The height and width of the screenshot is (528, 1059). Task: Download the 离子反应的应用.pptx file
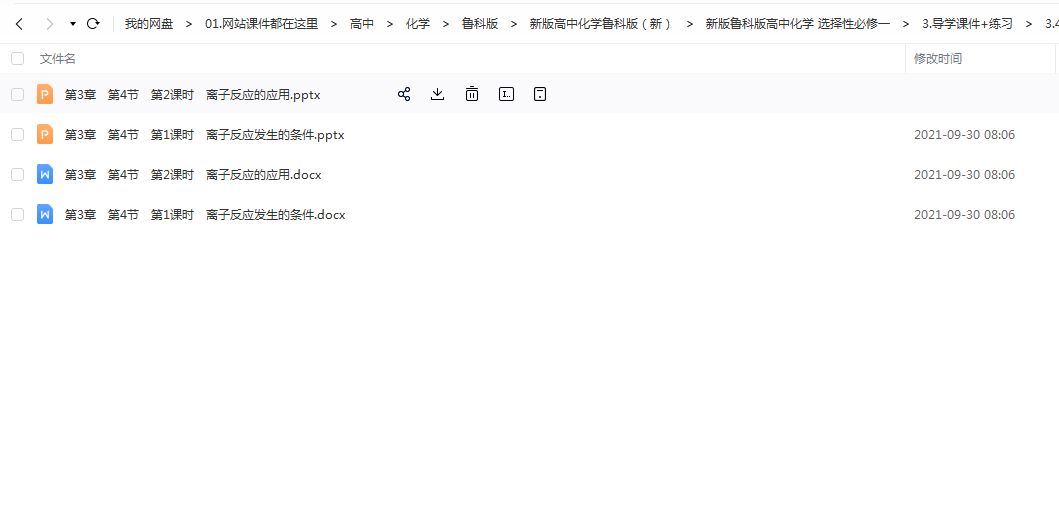[438, 94]
